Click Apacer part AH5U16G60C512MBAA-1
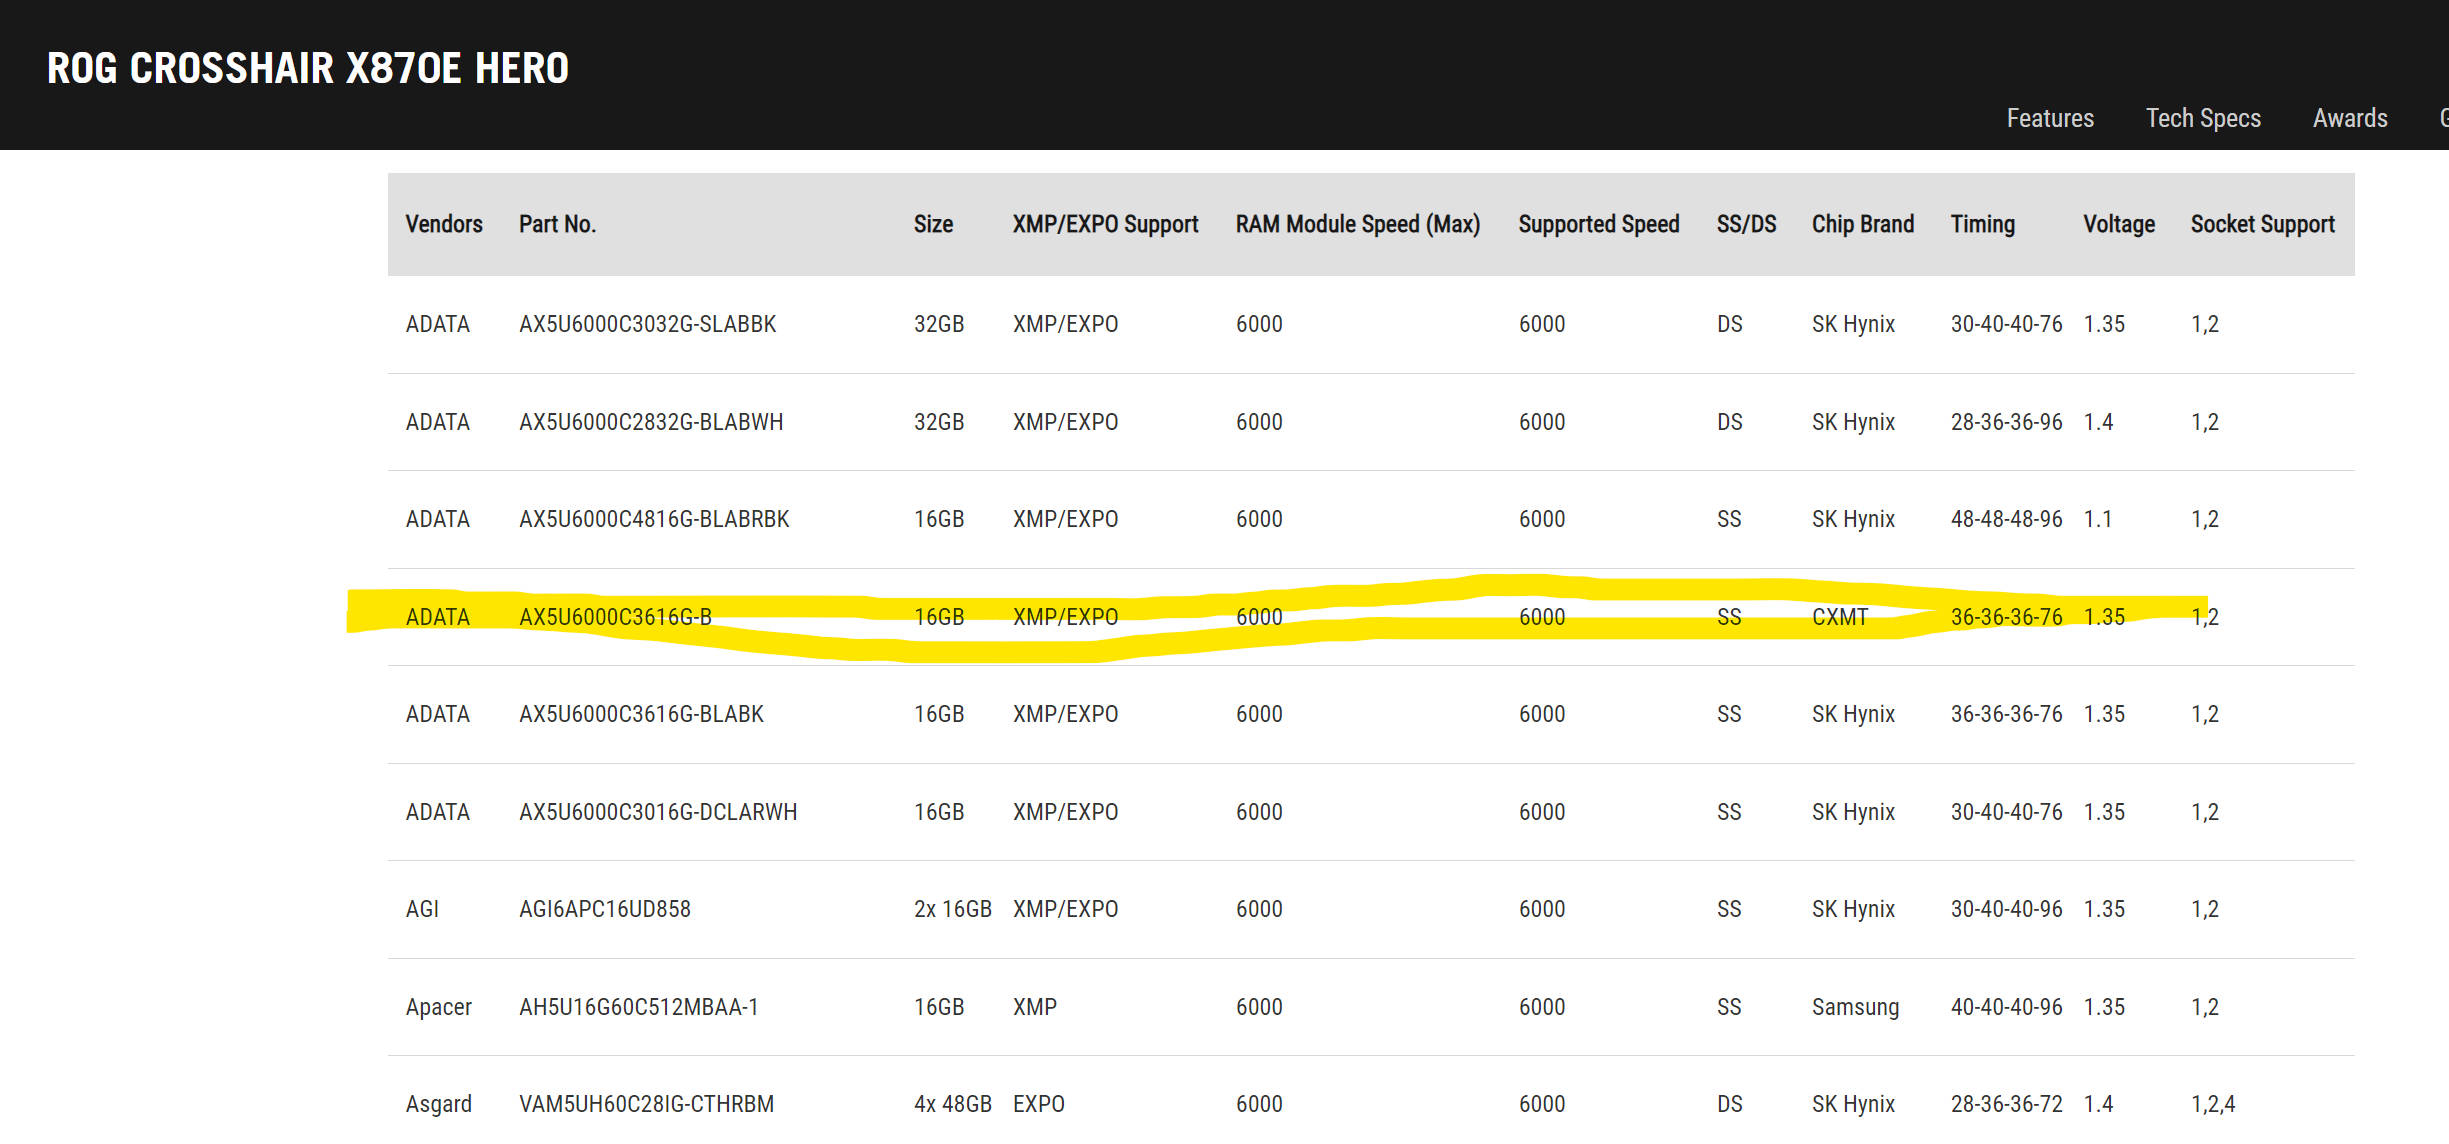 point(638,1007)
